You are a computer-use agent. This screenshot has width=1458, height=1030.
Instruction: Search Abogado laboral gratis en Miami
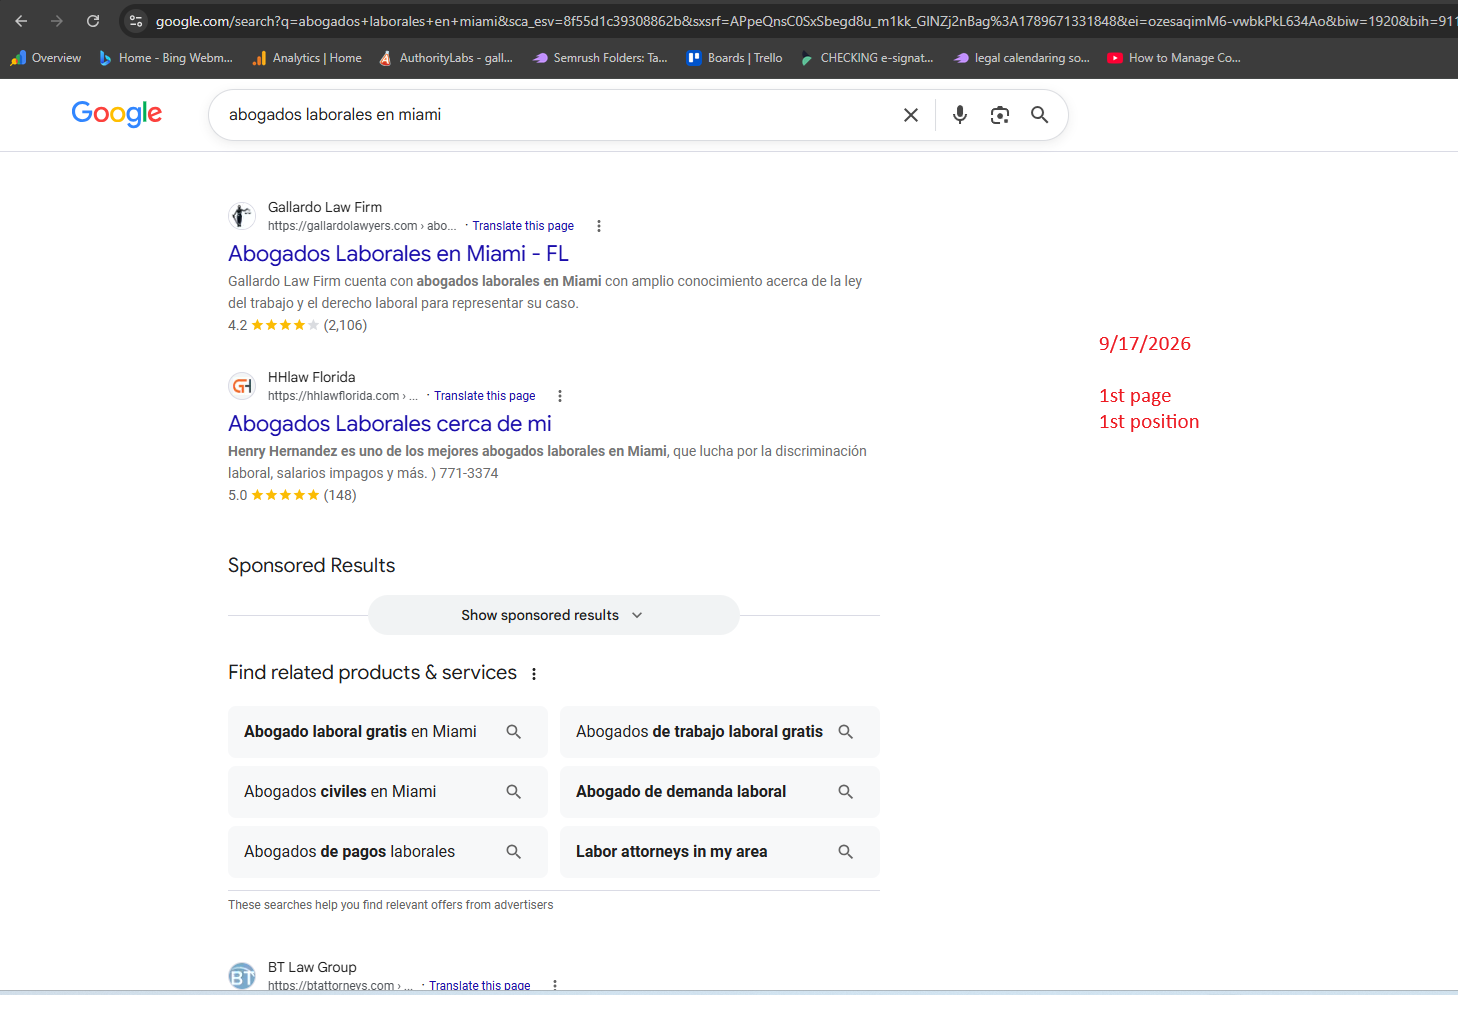coord(388,732)
